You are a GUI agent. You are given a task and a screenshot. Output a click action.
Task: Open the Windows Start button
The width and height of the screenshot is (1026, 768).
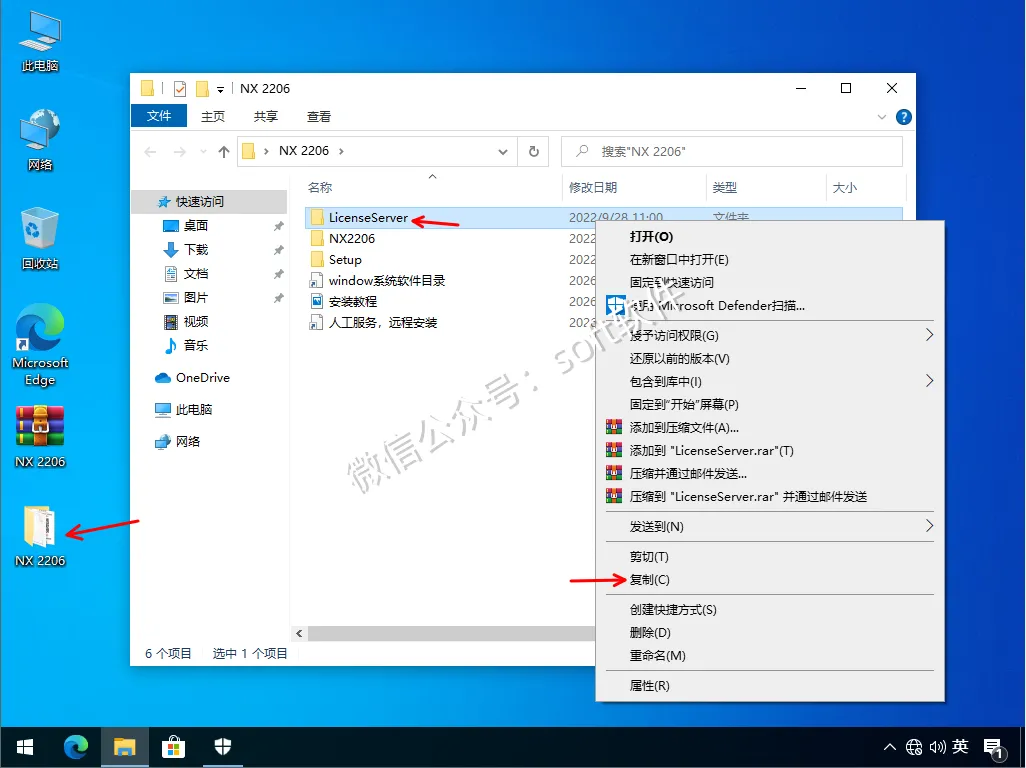[x=25, y=747]
